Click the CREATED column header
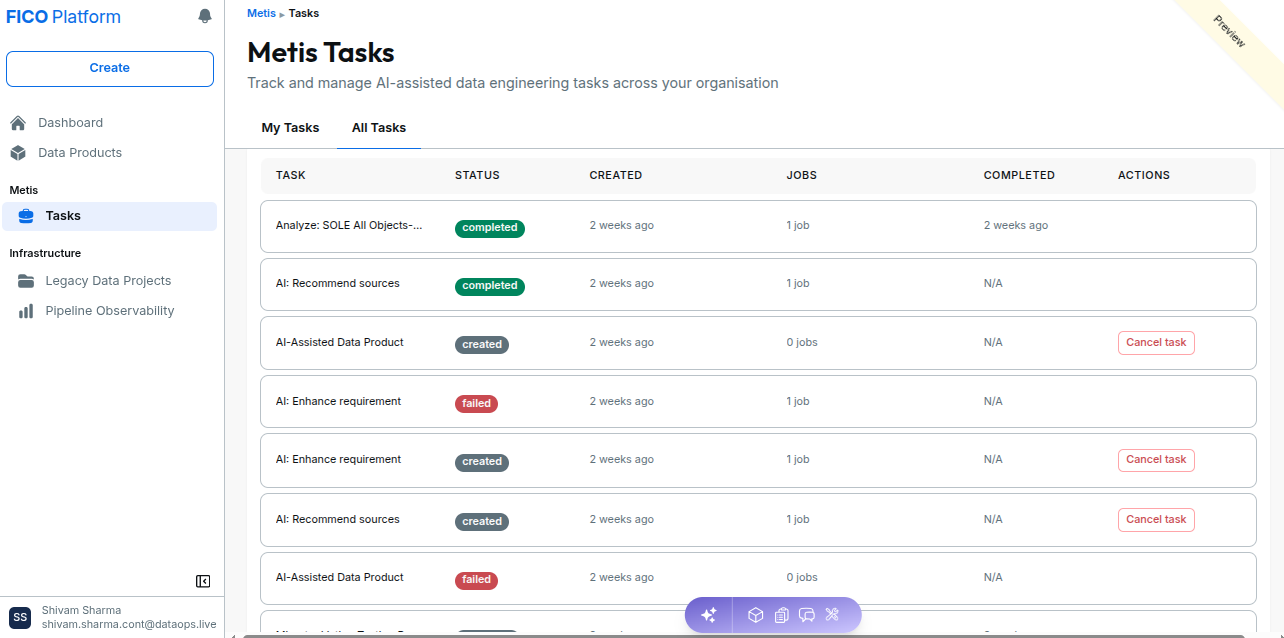1284x638 pixels. [616, 175]
